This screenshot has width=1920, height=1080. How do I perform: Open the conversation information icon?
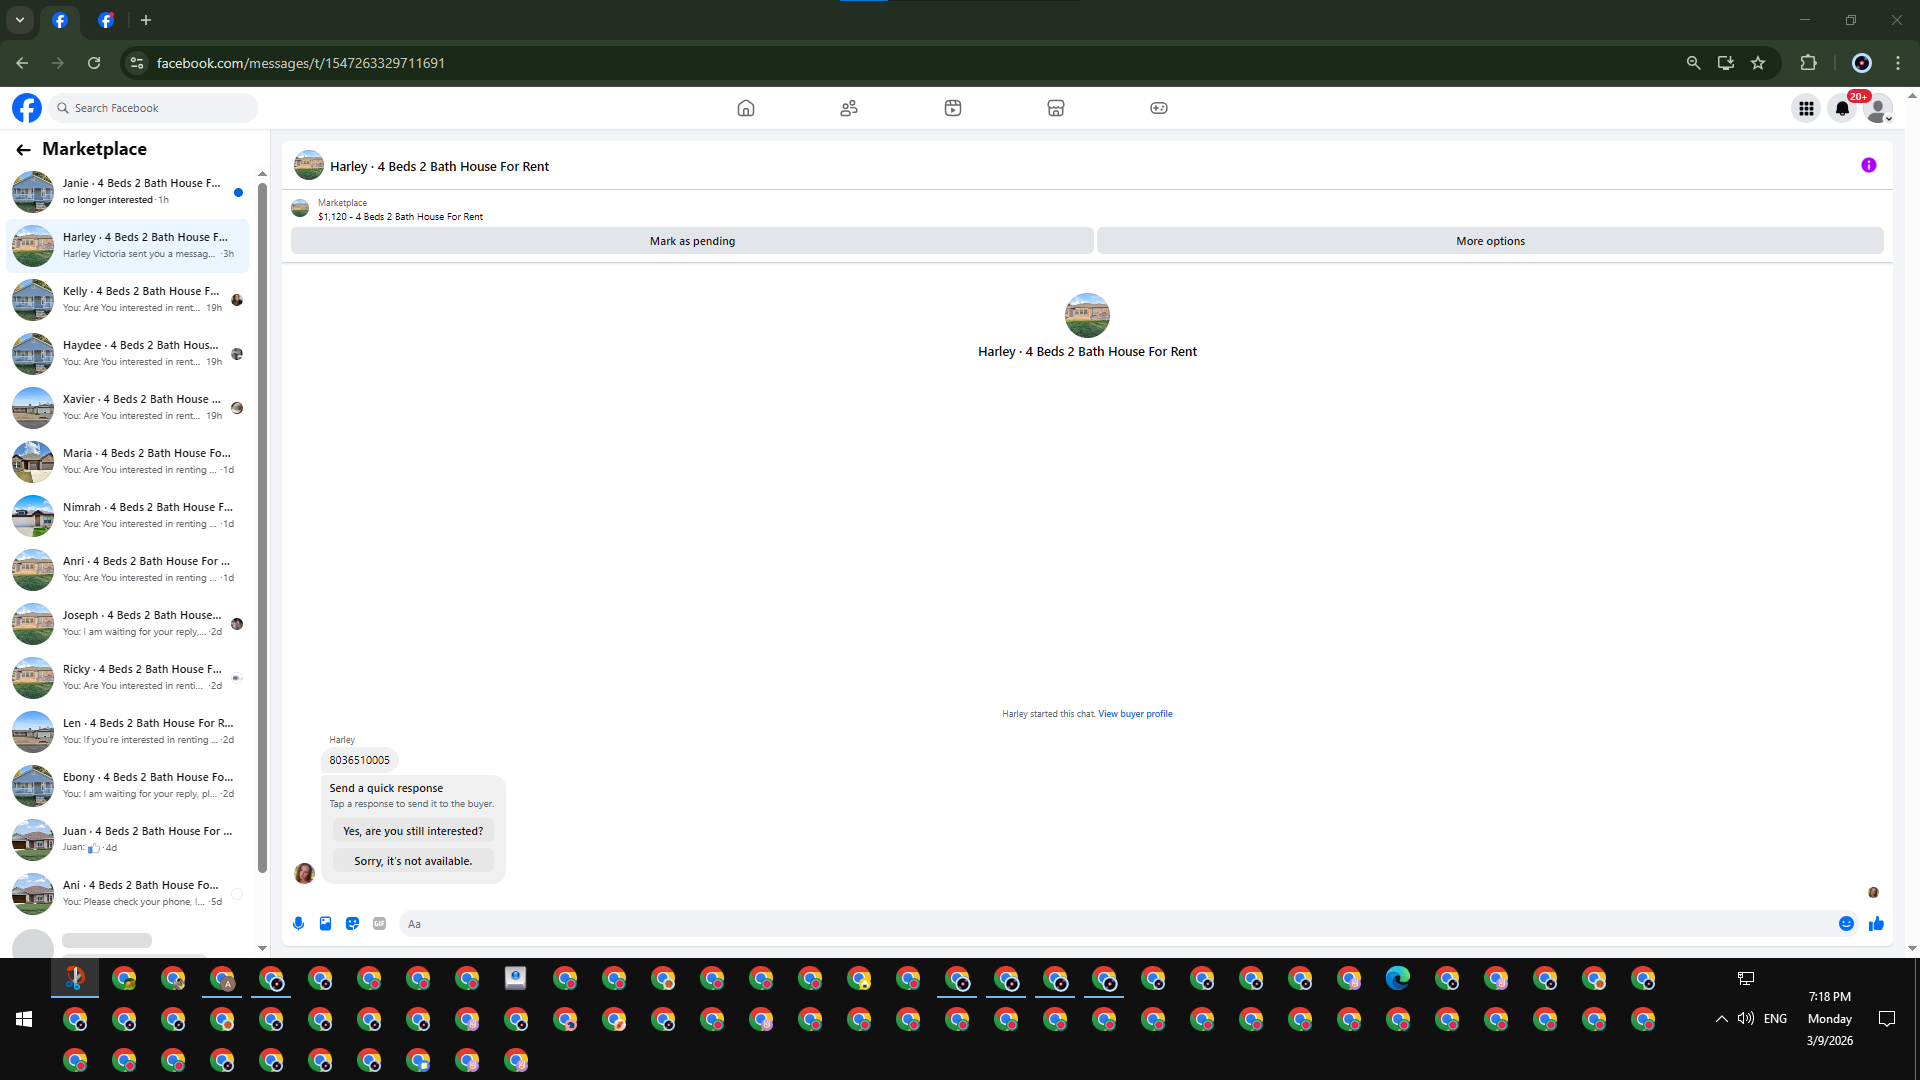tap(1868, 165)
